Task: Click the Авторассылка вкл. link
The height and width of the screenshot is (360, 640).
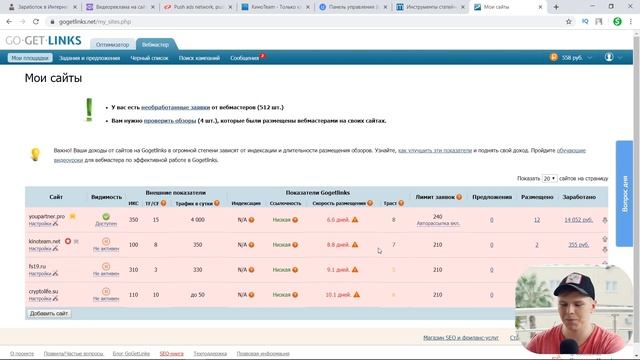Action: click(x=438, y=224)
